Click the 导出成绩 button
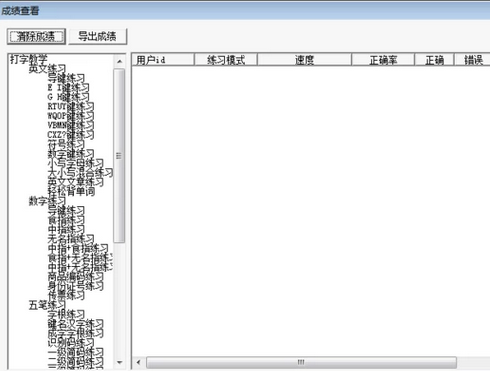The height and width of the screenshot is (371, 490). coord(98,36)
